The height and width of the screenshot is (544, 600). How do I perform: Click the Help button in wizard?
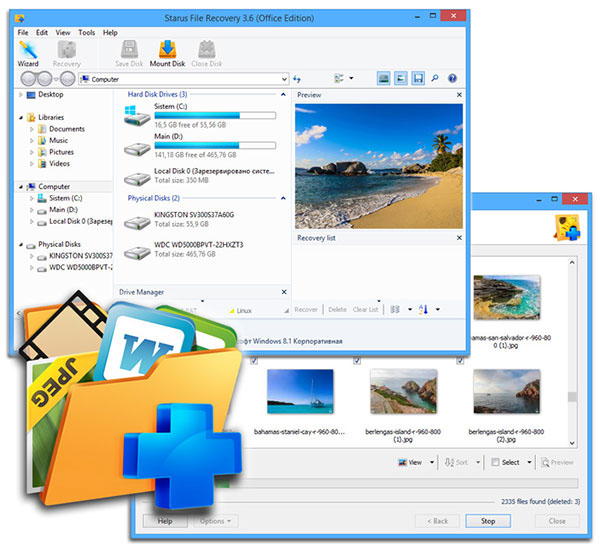[x=165, y=521]
